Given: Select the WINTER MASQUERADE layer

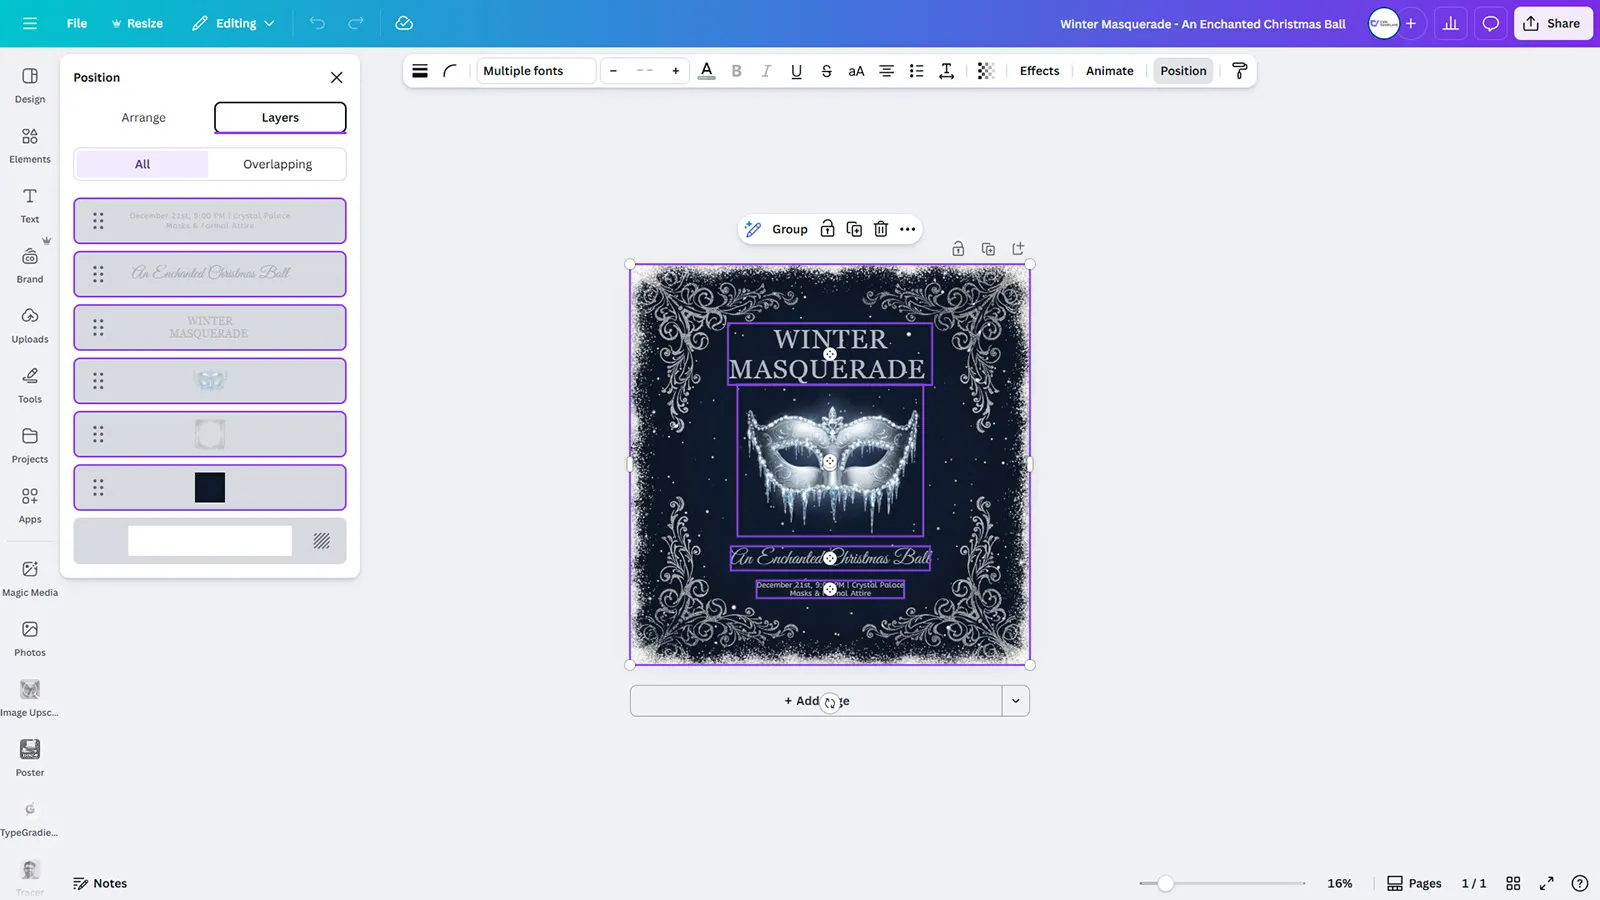Looking at the screenshot, I should pyautogui.click(x=210, y=328).
